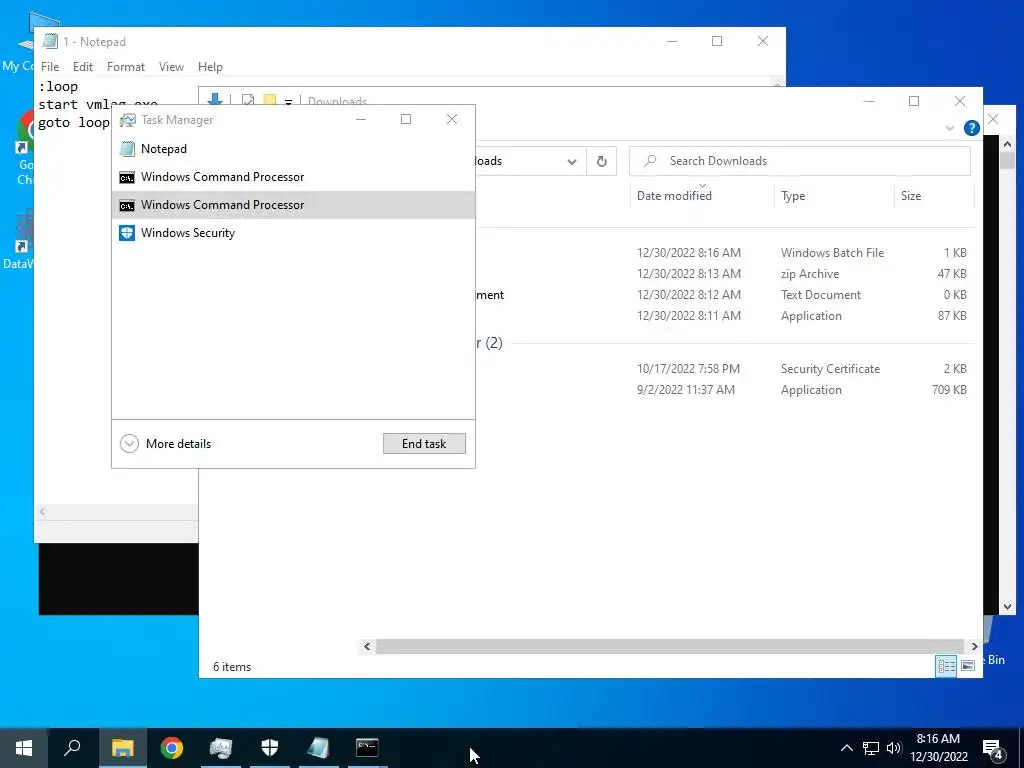Viewport: 1024px width, 768px height.
Task: Click the Notepad app icon in Task Manager
Action: click(x=127, y=149)
